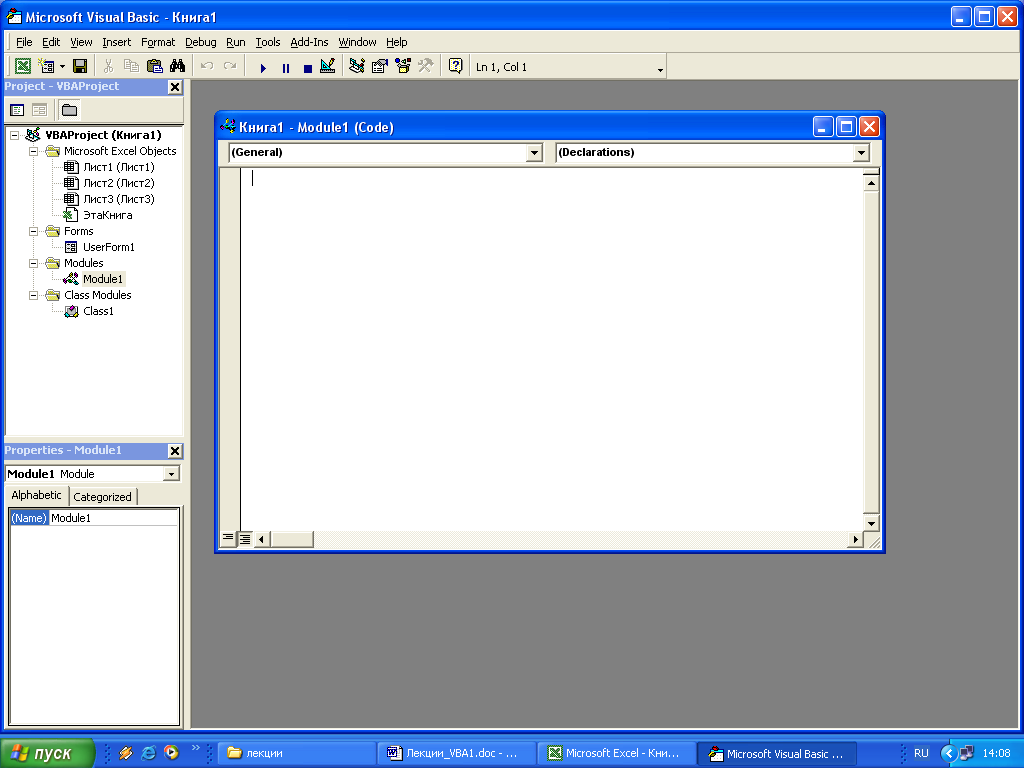
Task: Click the Cut scissors icon
Action: pyautogui.click(x=108, y=66)
